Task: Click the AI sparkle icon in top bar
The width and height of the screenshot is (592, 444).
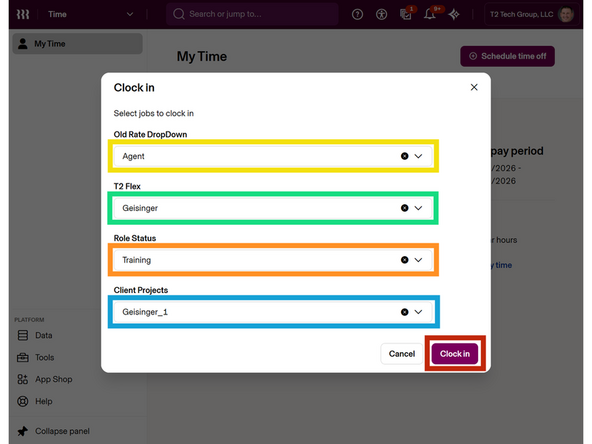Action: tap(454, 14)
